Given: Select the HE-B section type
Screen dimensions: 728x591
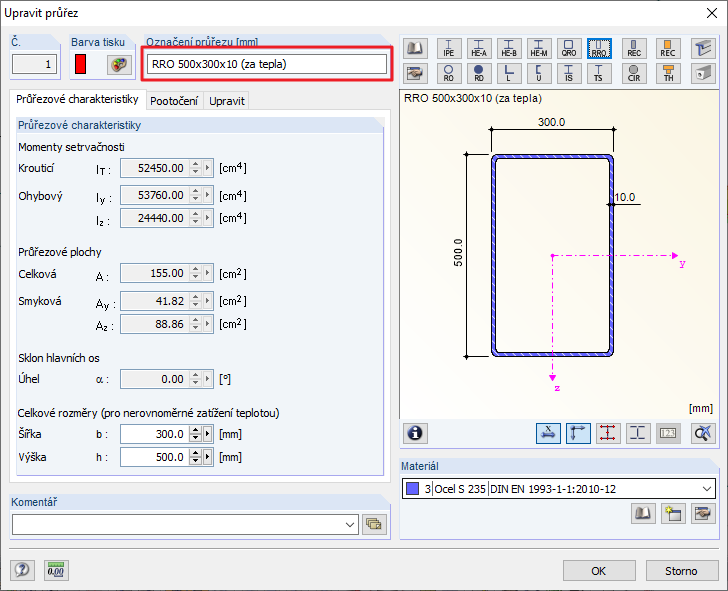Looking at the screenshot, I should click(x=509, y=48).
